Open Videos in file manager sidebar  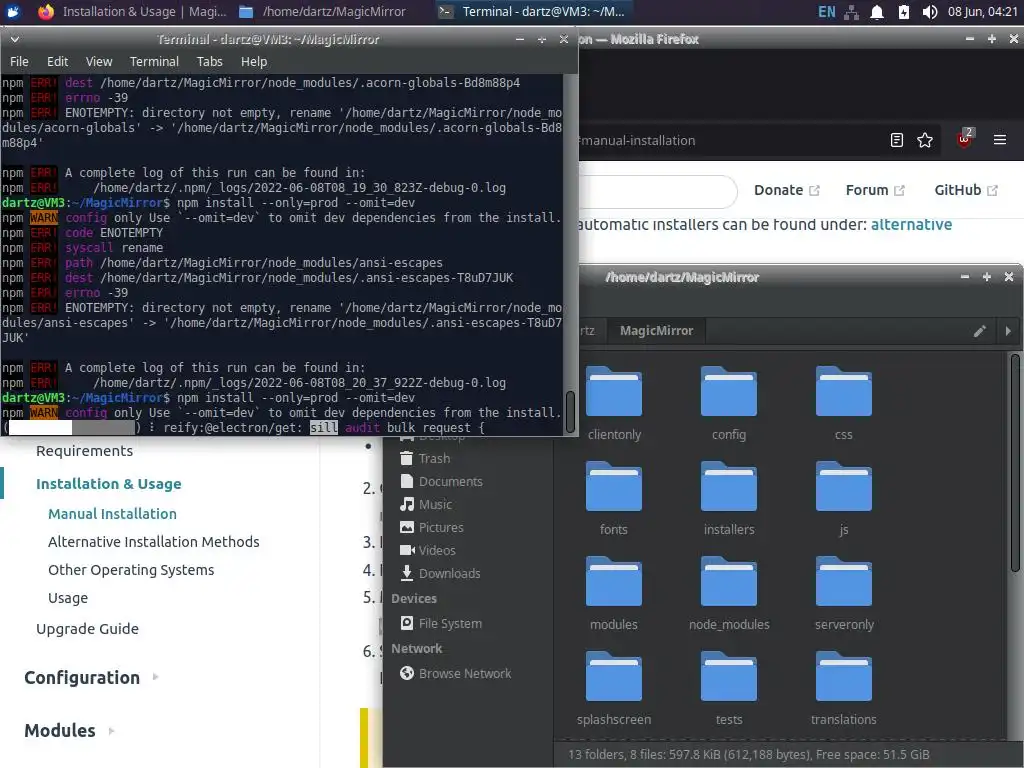(x=428, y=550)
